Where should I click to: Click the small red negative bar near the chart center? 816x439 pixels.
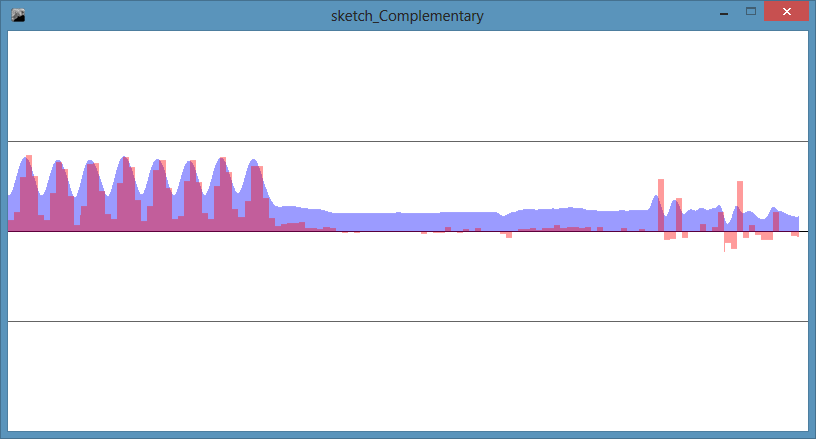(x=508, y=235)
